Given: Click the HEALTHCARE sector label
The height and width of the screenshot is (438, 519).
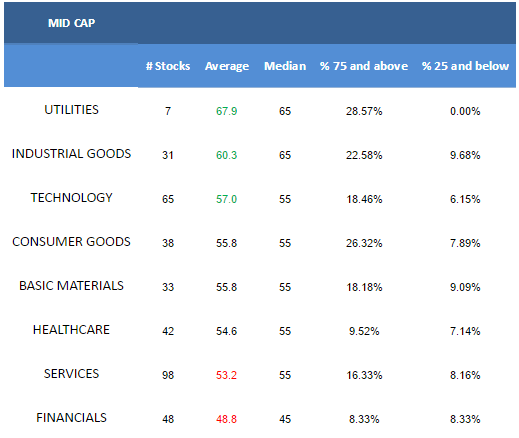Looking at the screenshot, I should point(71,330).
